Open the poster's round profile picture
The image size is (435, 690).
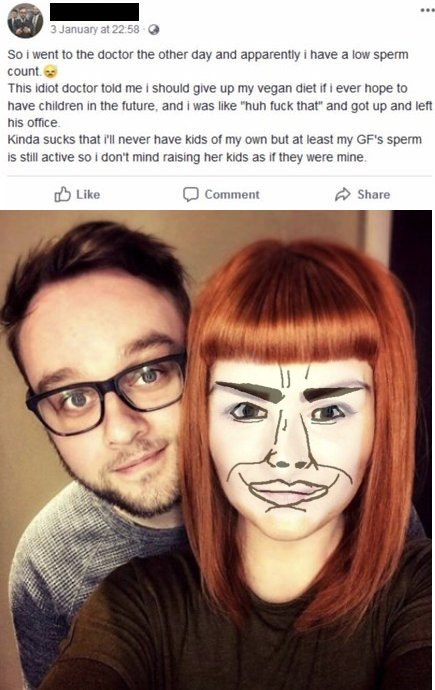pyautogui.click(x=26, y=21)
